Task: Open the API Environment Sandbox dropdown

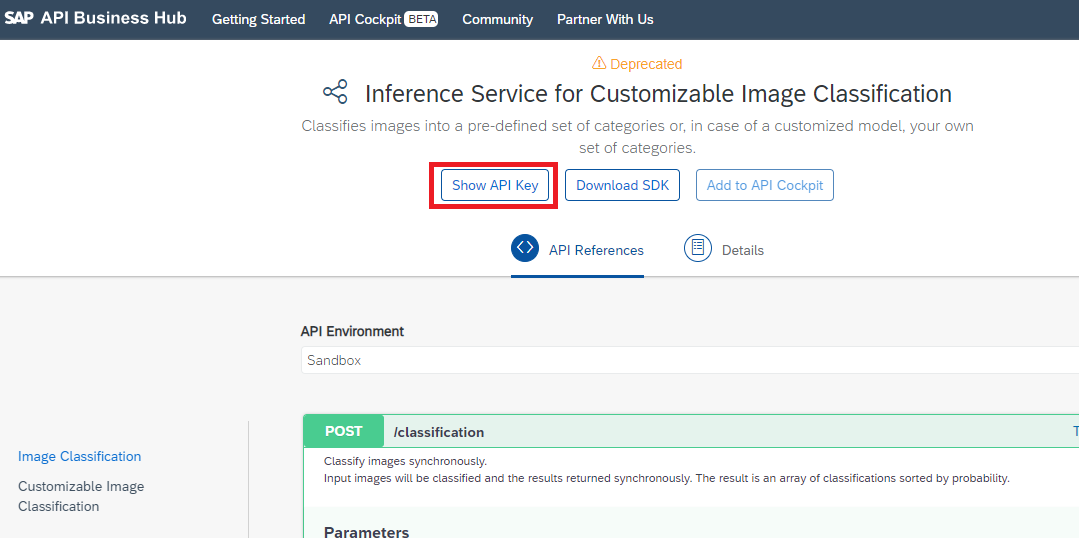Action: click(x=690, y=361)
